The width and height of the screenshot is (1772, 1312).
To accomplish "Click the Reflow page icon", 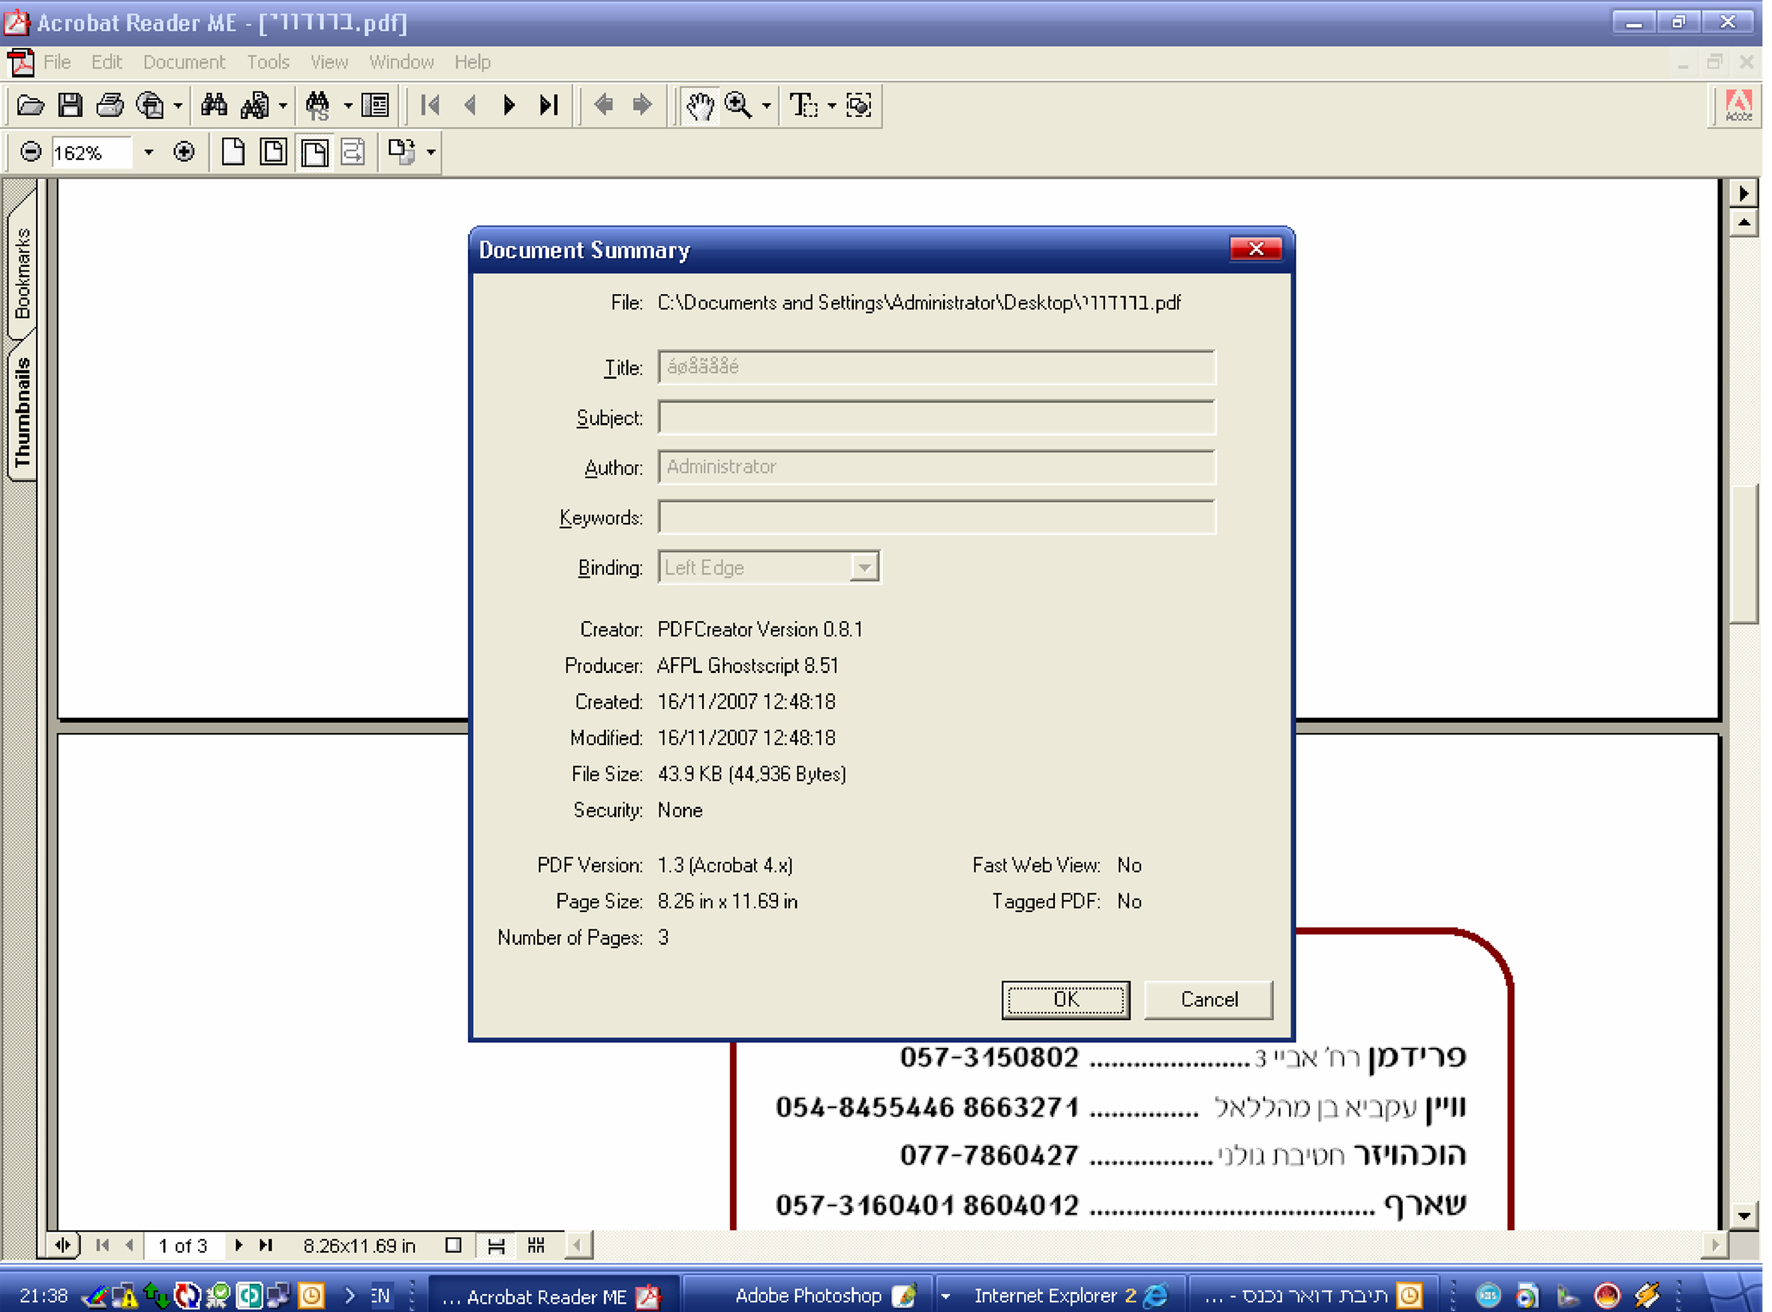I will [x=353, y=152].
